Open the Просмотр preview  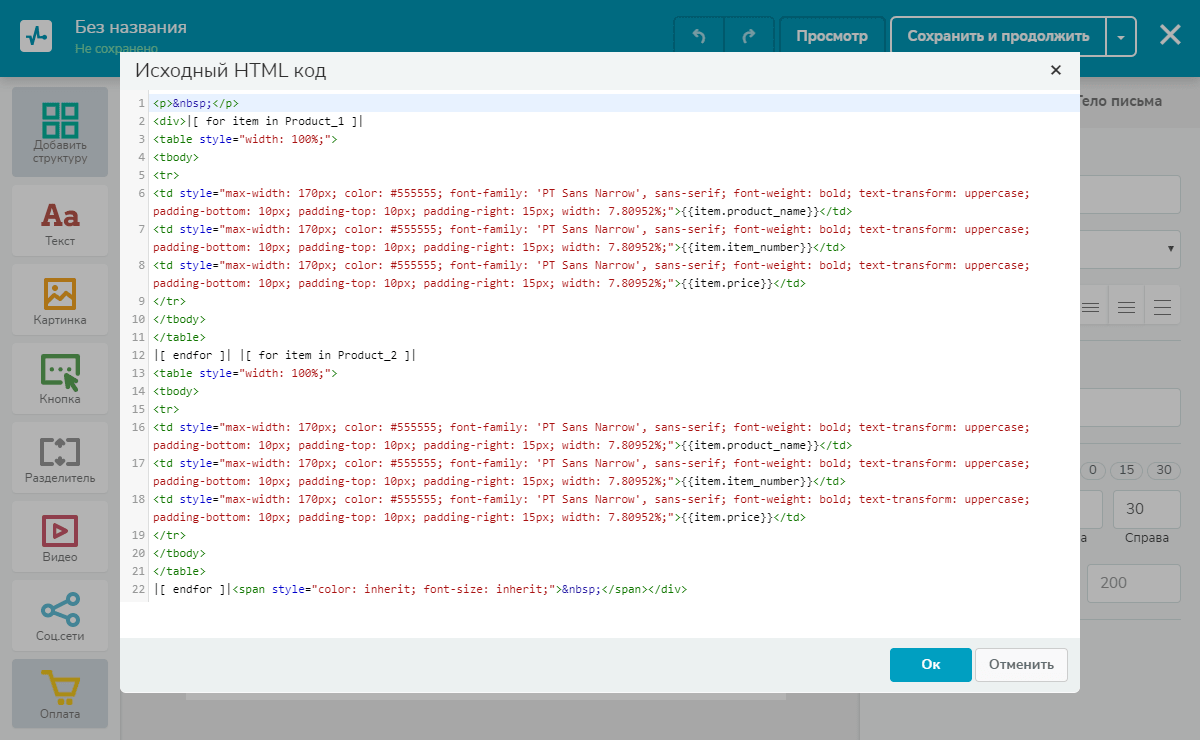point(832,36)
